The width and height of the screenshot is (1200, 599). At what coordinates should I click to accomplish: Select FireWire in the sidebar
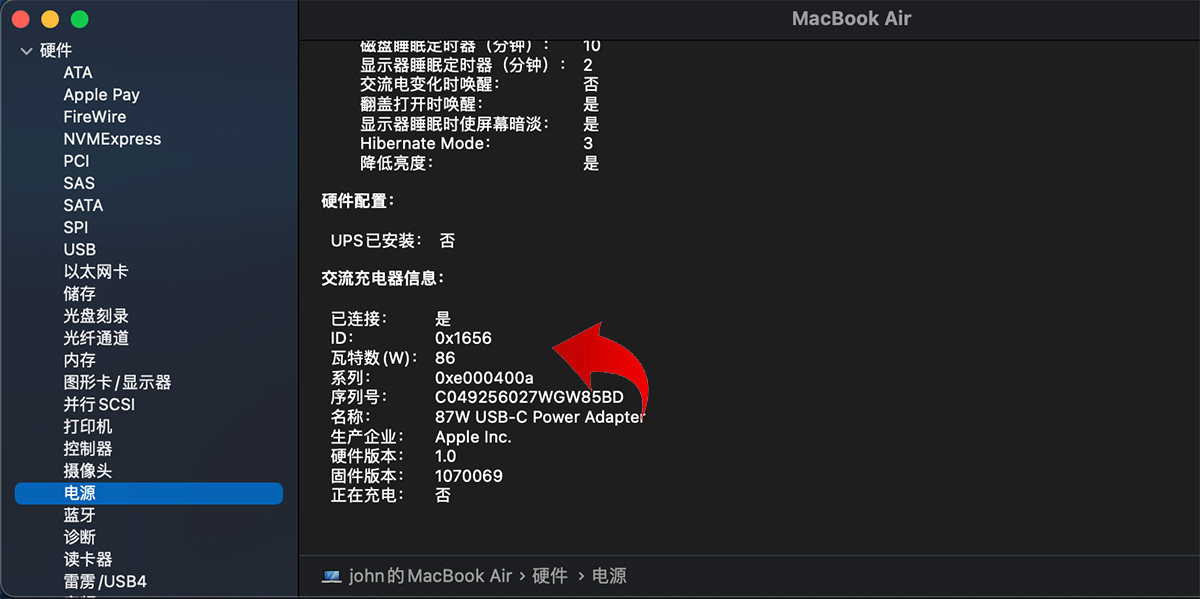click(x=94, y=117)
